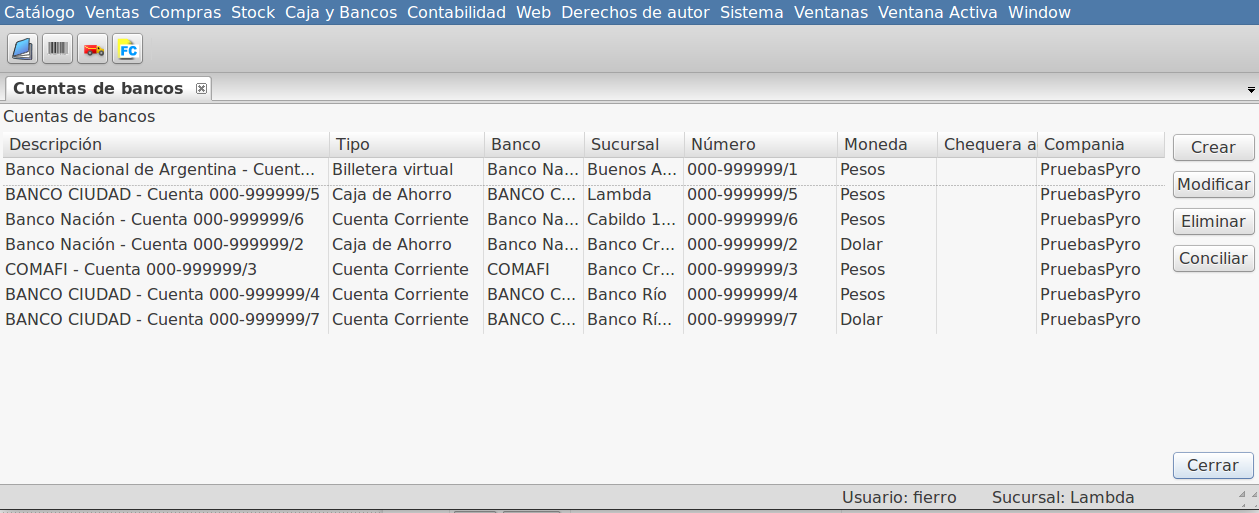Click the Conciliar button
This screenshot has height=513, width=1259.
(1213, 258)
